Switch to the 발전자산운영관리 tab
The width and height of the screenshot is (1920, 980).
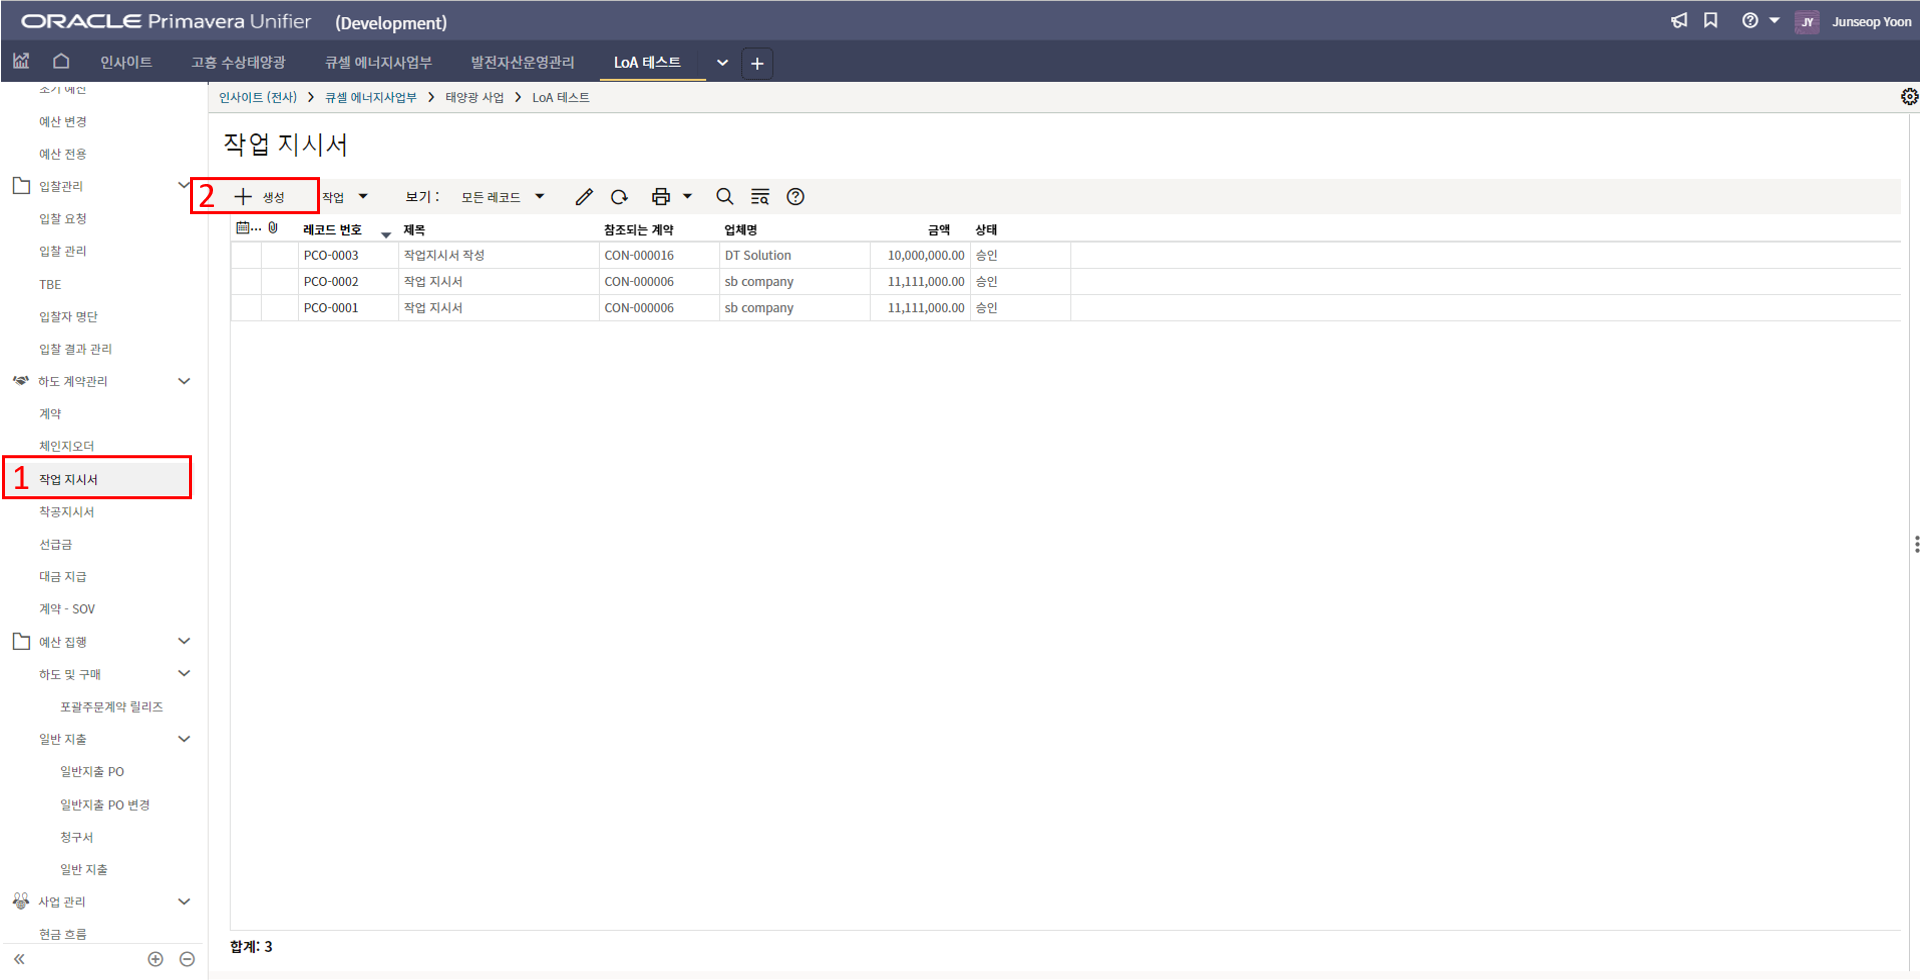coord(522,63)
